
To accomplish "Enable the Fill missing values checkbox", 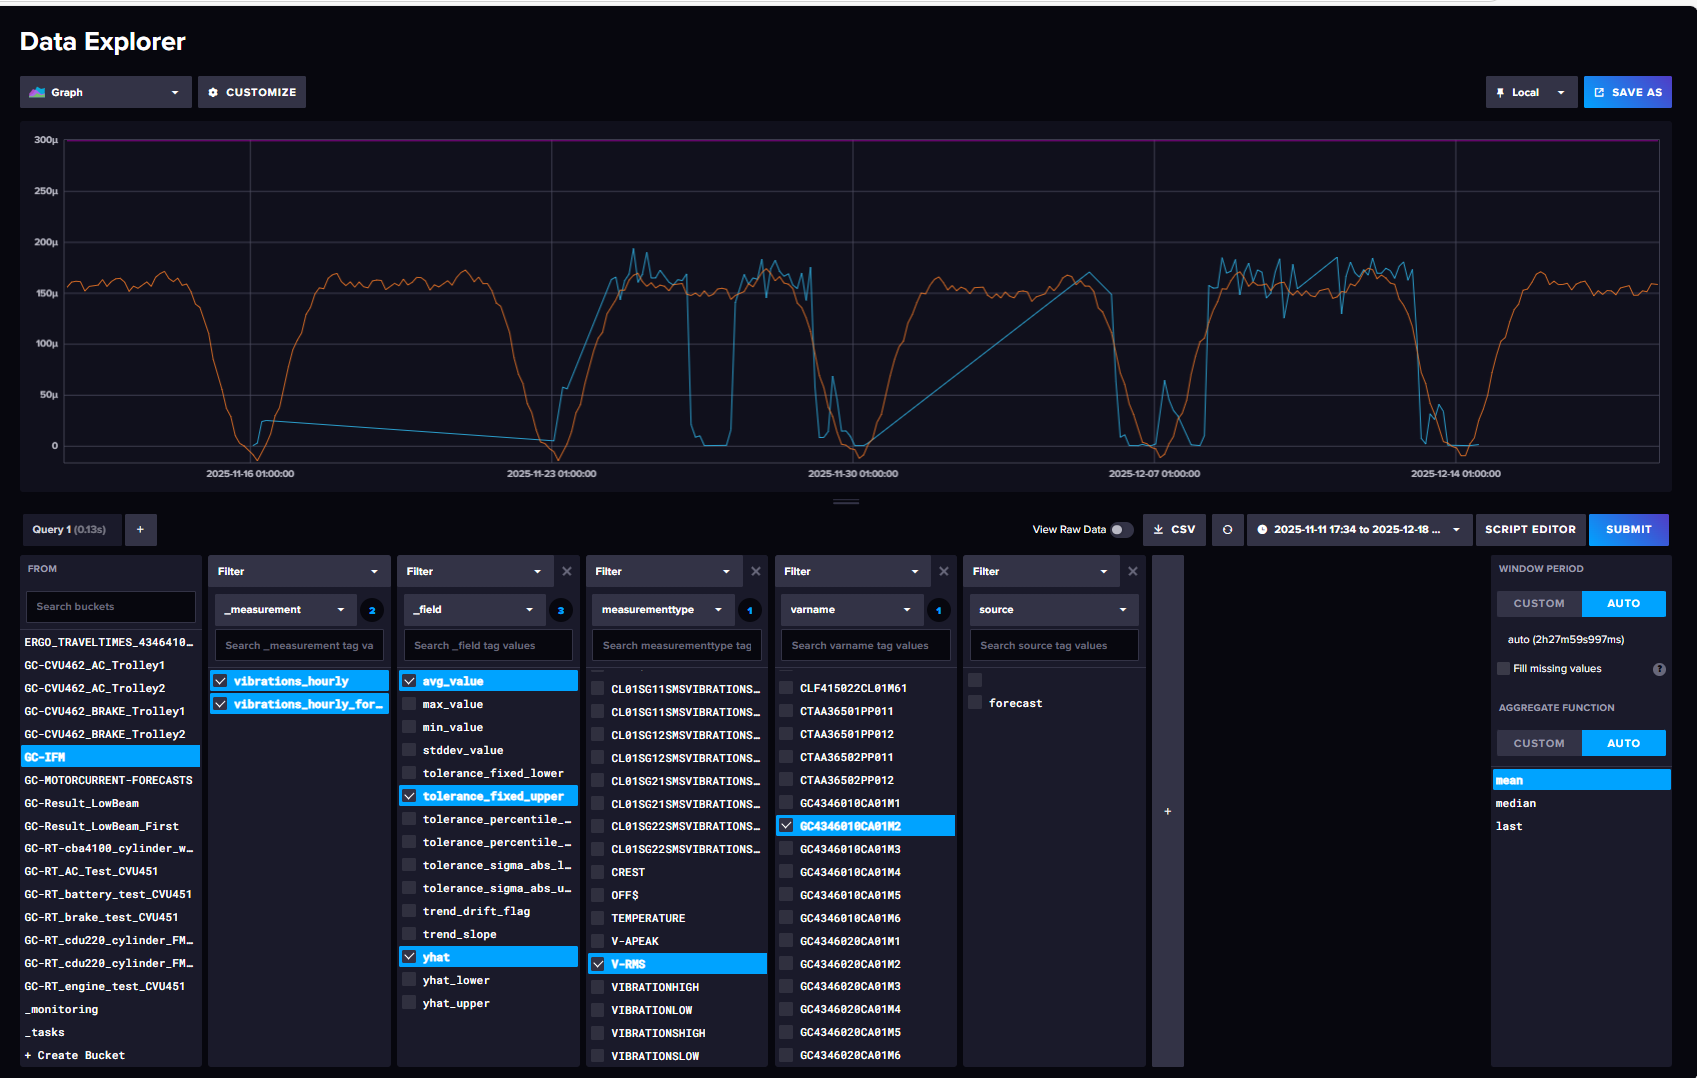I will click(1503, 668).
